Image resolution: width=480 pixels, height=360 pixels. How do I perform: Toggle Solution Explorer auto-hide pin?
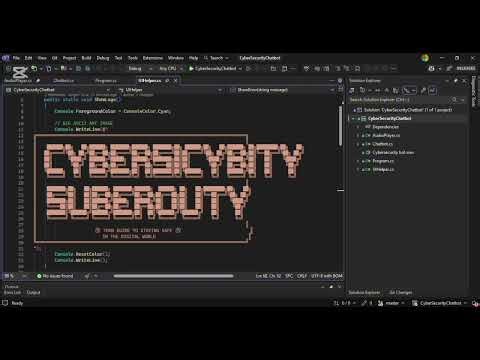click(x=456, y=81)
